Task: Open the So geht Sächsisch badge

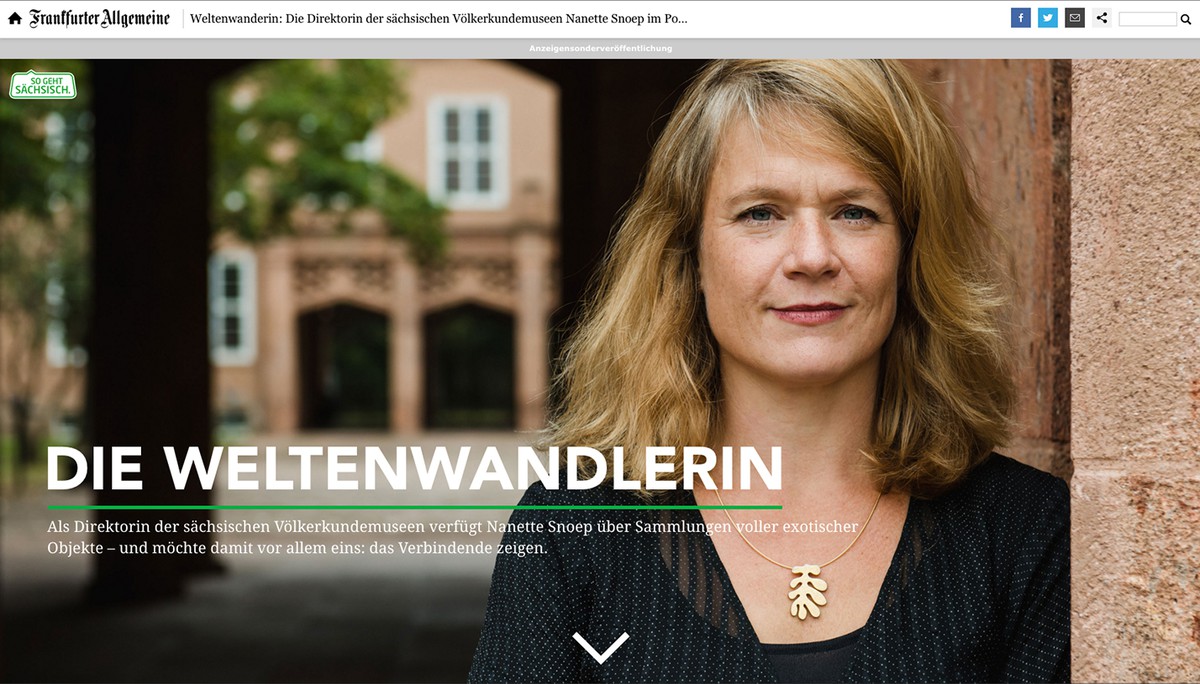Action: (x=43, y=85)
